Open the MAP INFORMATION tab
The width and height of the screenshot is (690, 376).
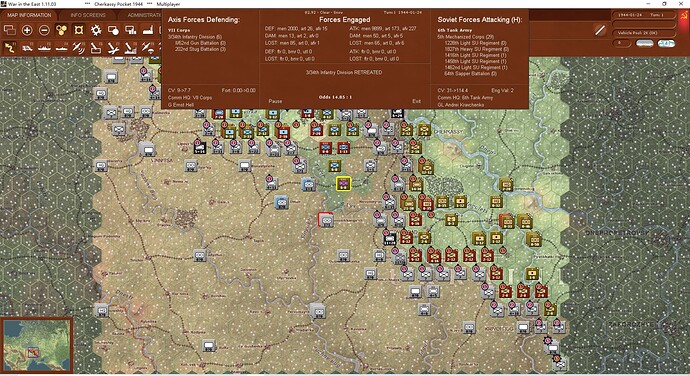[x=29, y=15]
